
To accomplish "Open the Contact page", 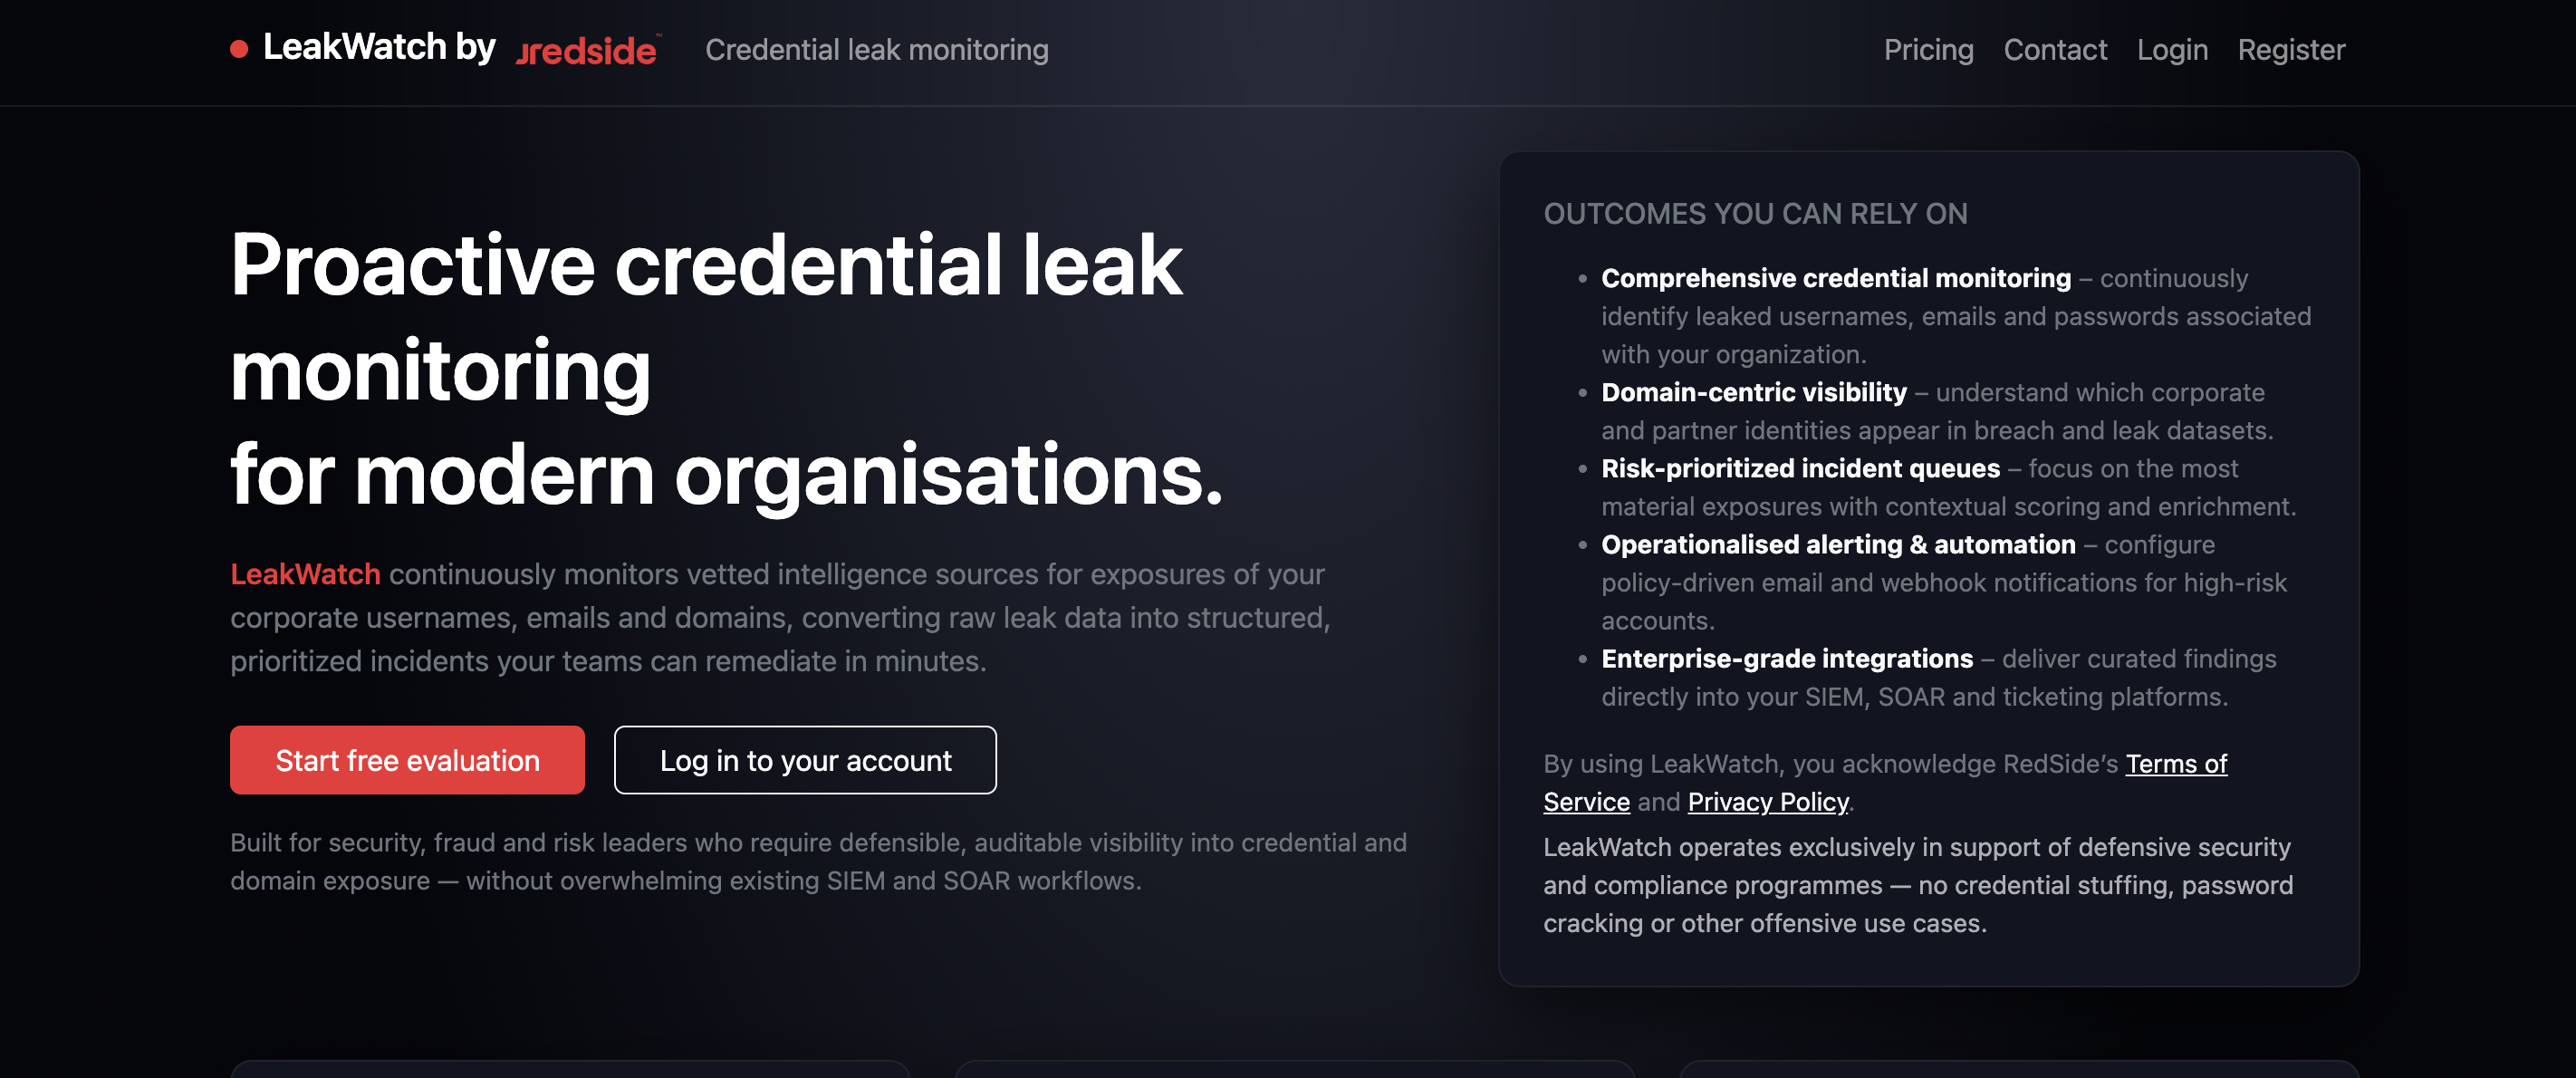I will coord(2055,50).
